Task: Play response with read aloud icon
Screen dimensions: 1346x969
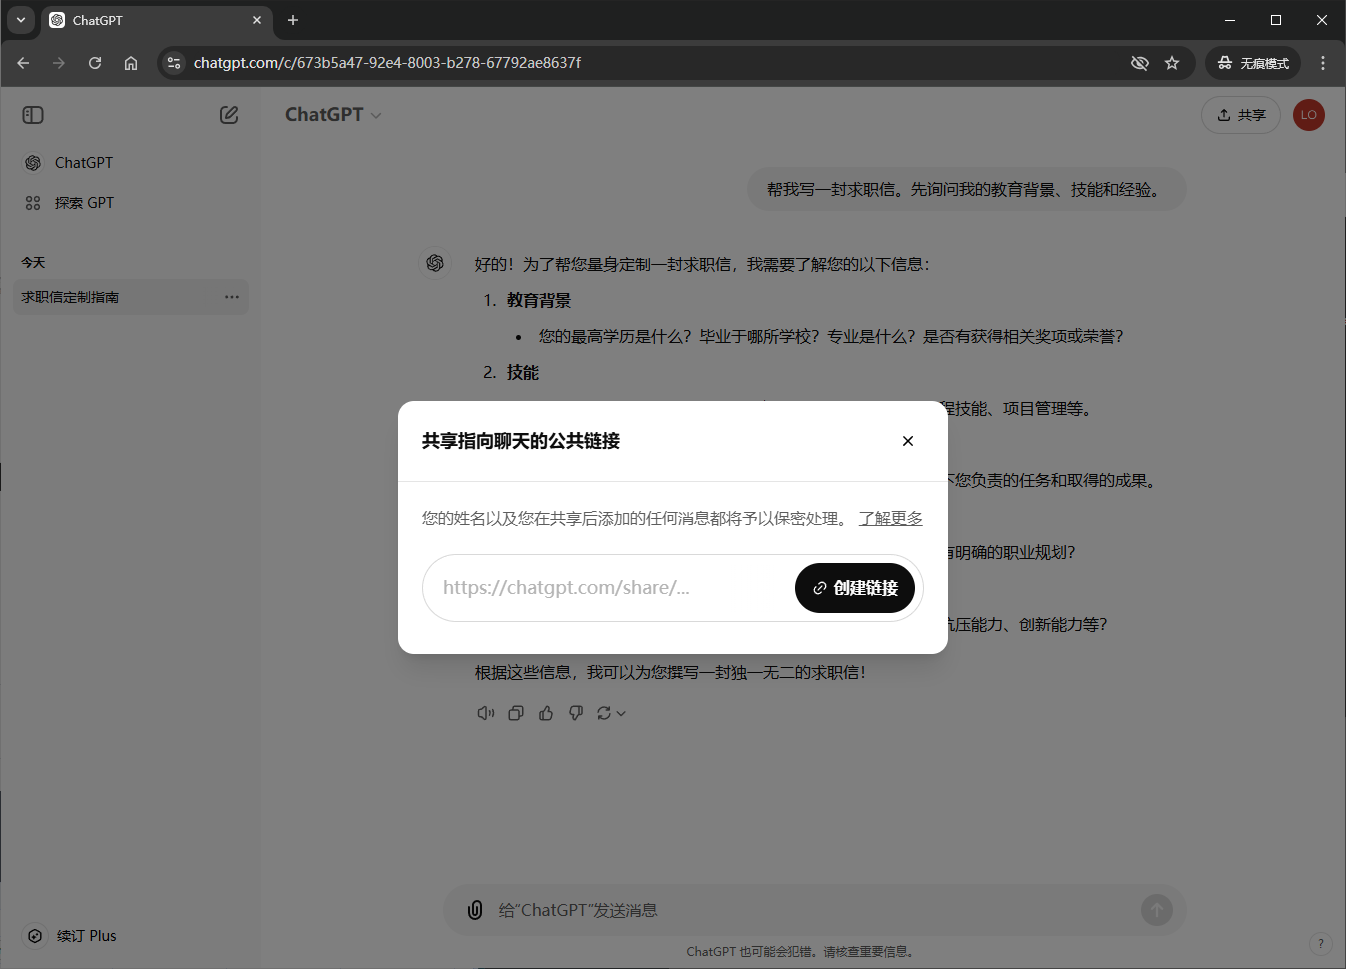Action: pos(486,713)
